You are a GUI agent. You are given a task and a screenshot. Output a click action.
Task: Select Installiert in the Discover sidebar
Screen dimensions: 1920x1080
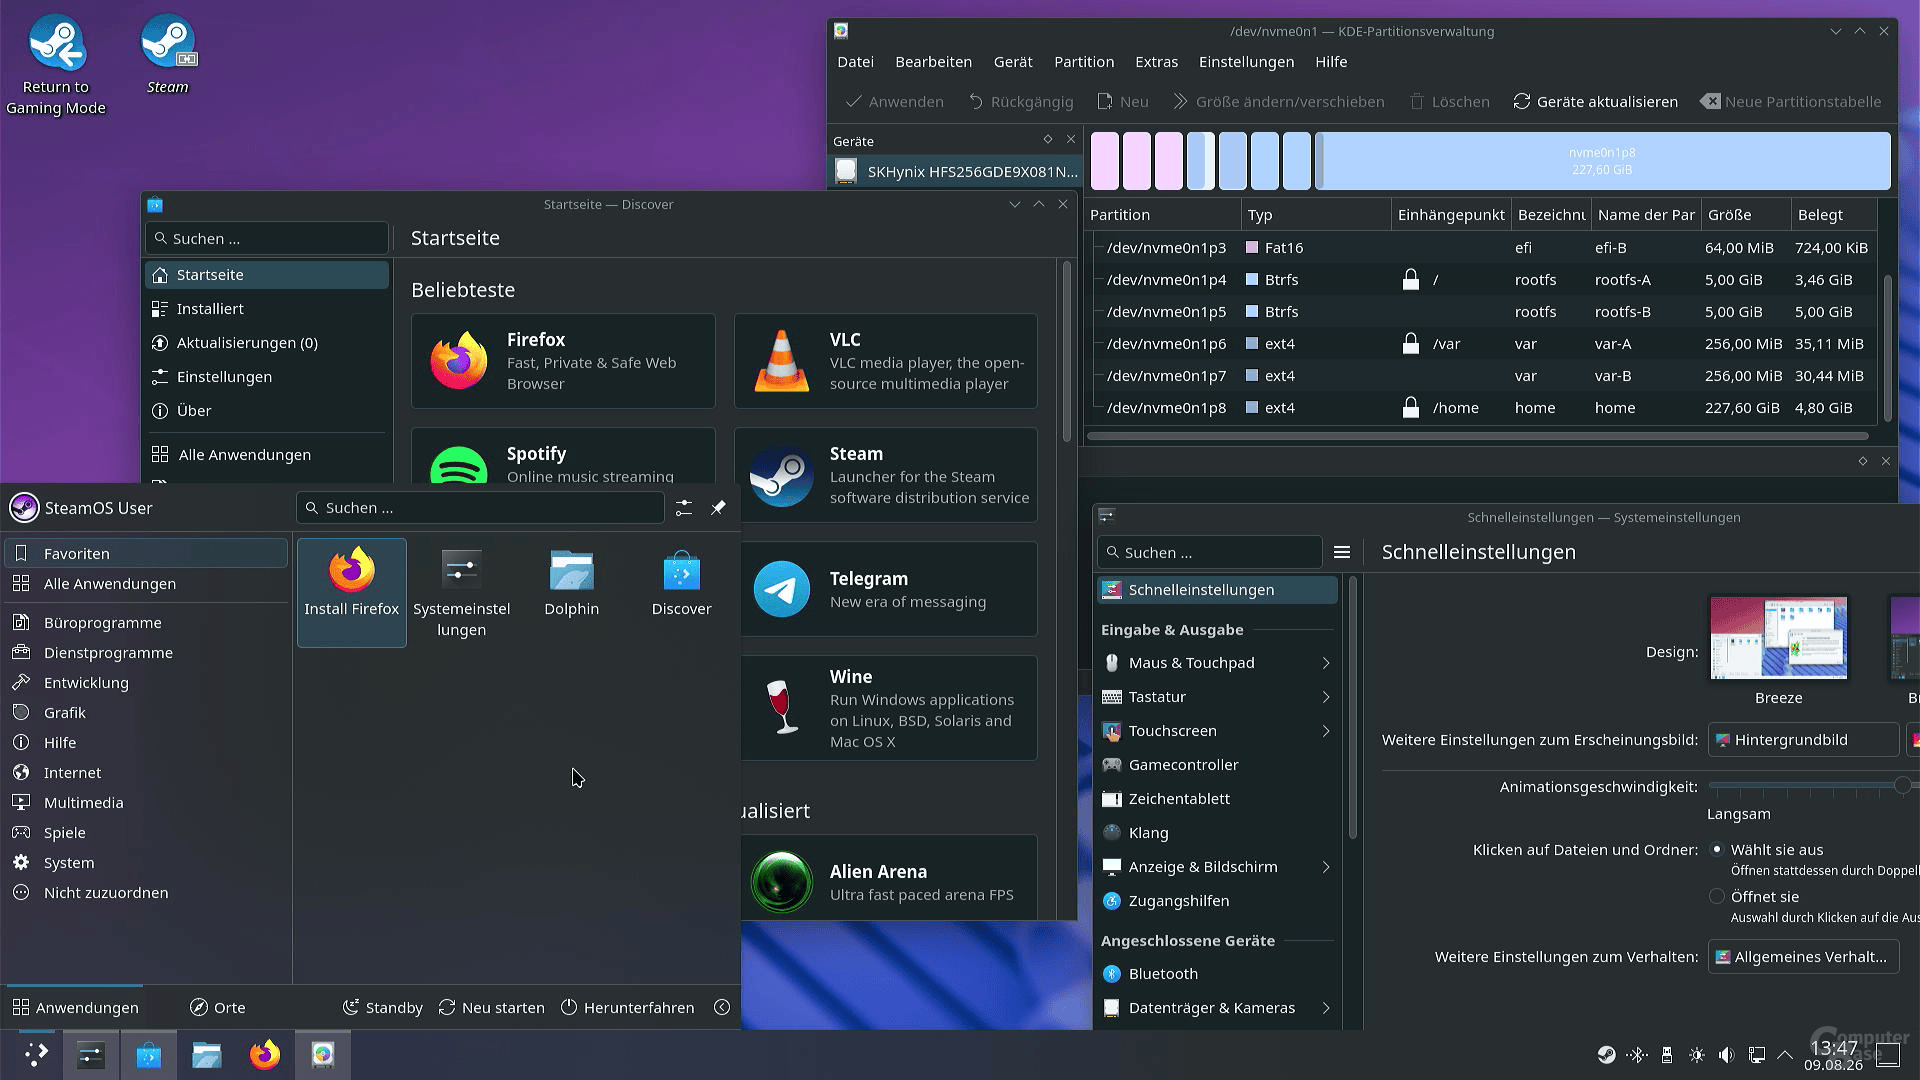(x=267, y=309)
